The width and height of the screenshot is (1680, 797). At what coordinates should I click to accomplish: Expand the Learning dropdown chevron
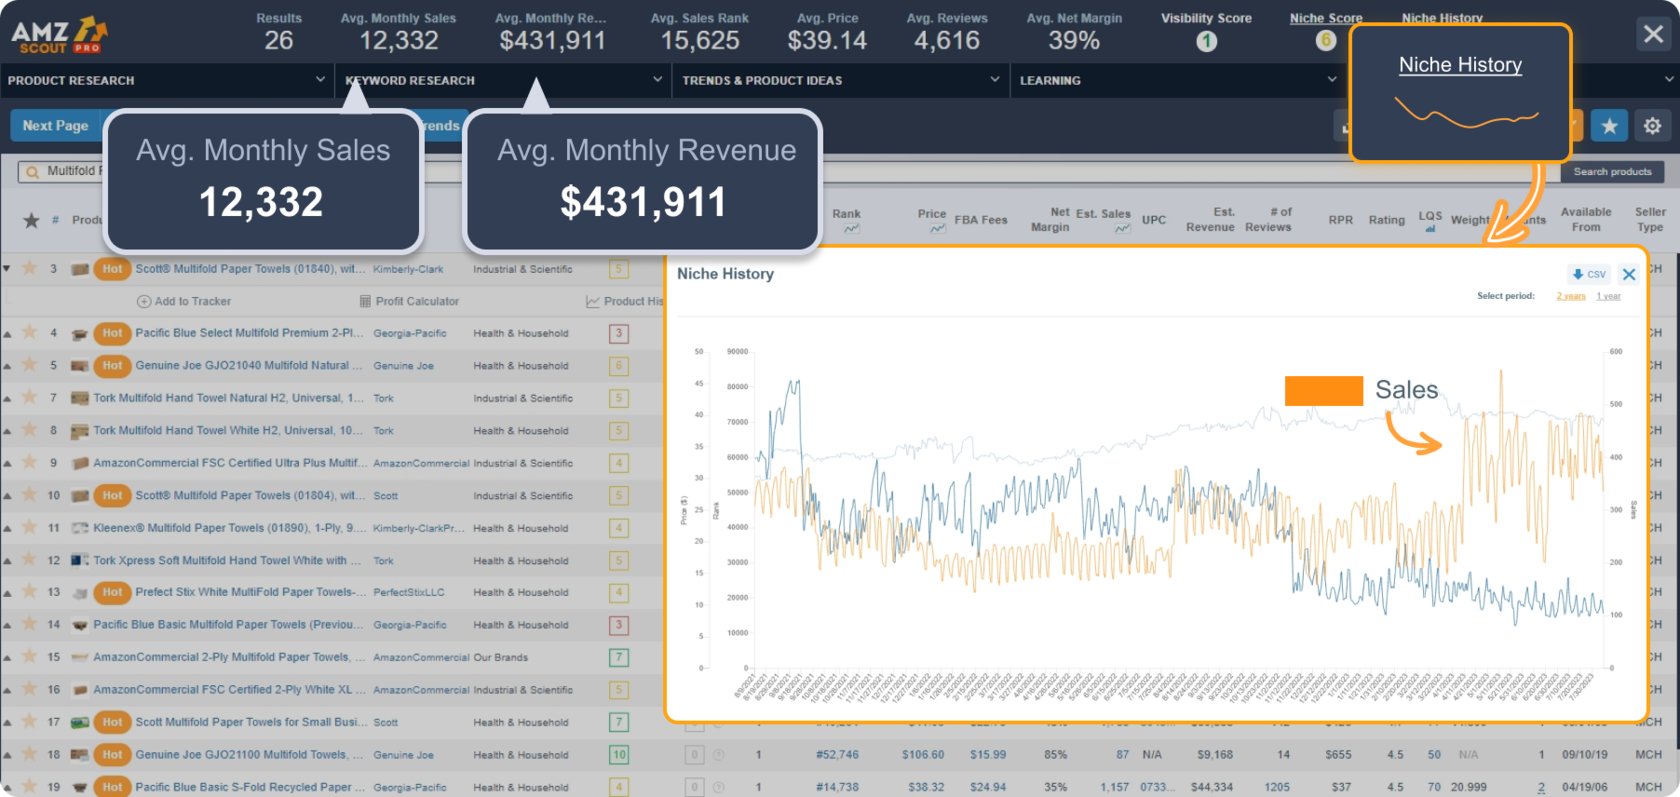1331,79
